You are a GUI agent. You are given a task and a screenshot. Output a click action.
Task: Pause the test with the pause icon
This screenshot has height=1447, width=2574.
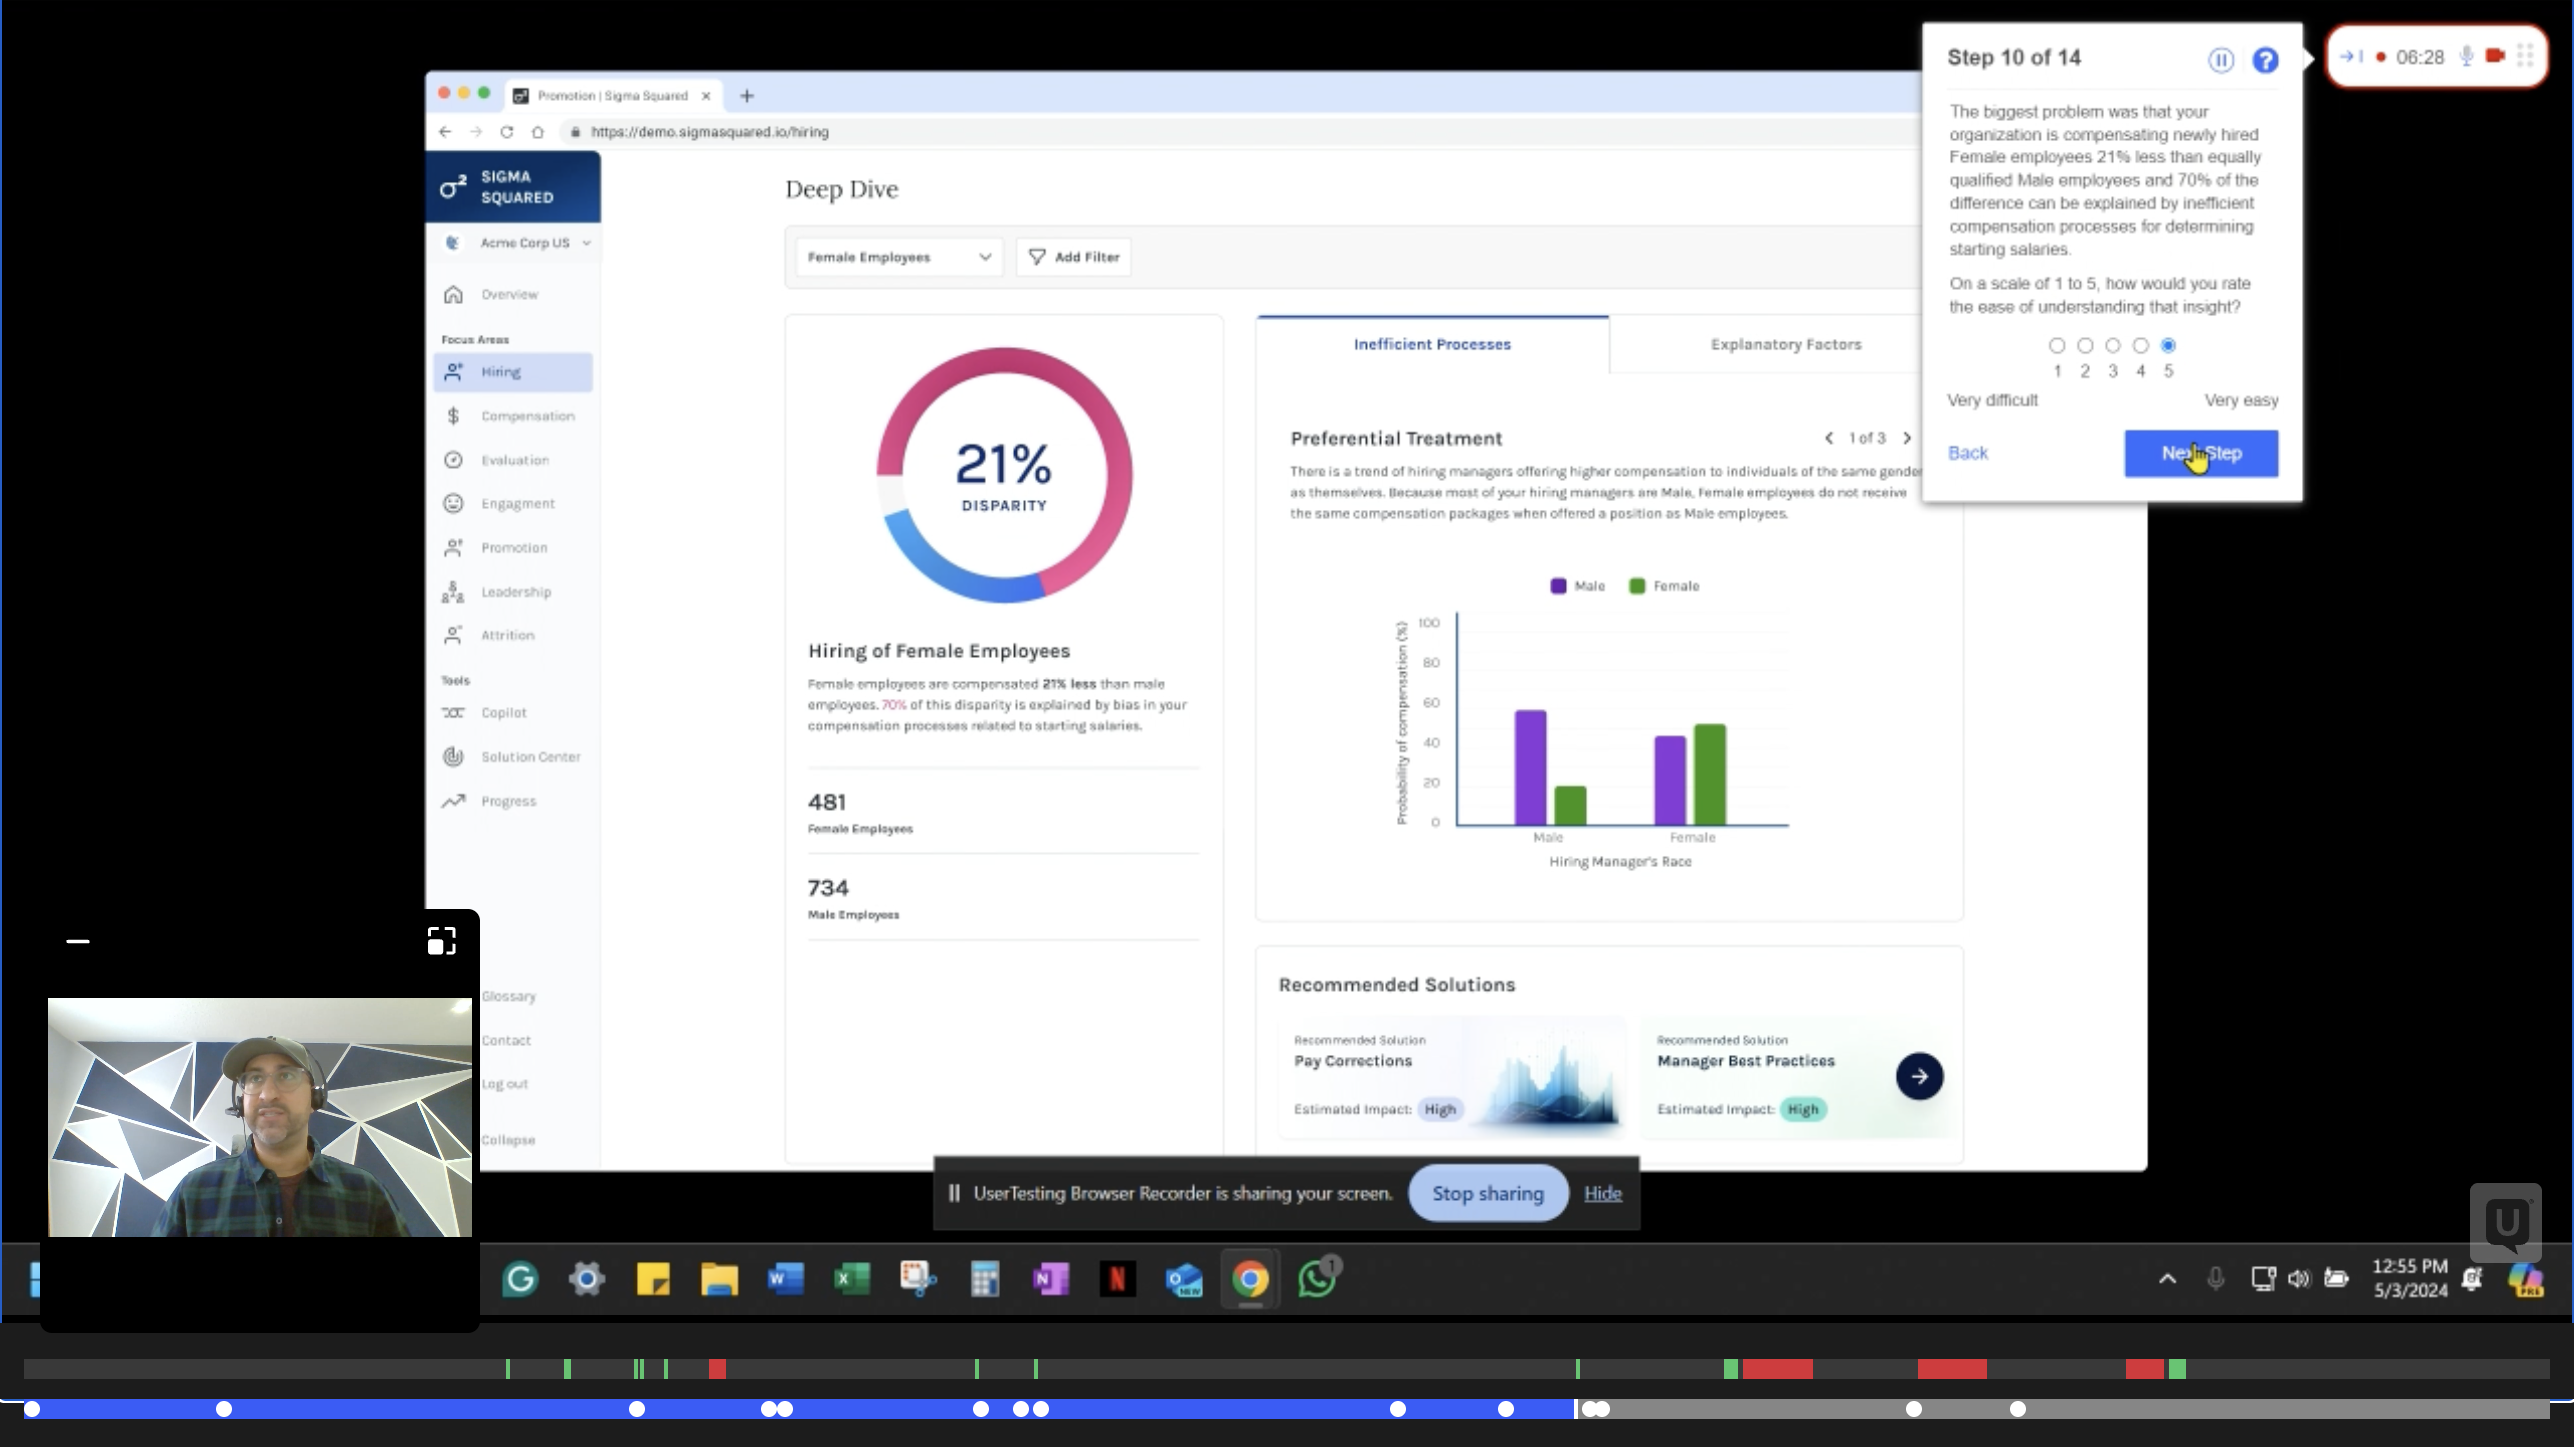tap(2220, 60)
